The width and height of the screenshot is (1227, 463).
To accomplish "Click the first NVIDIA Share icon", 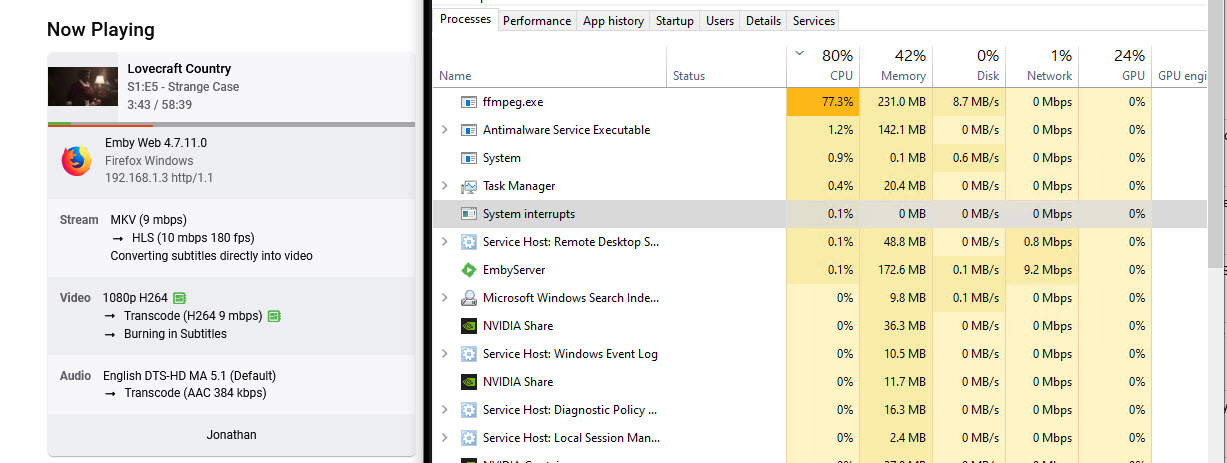I will 468,326.
